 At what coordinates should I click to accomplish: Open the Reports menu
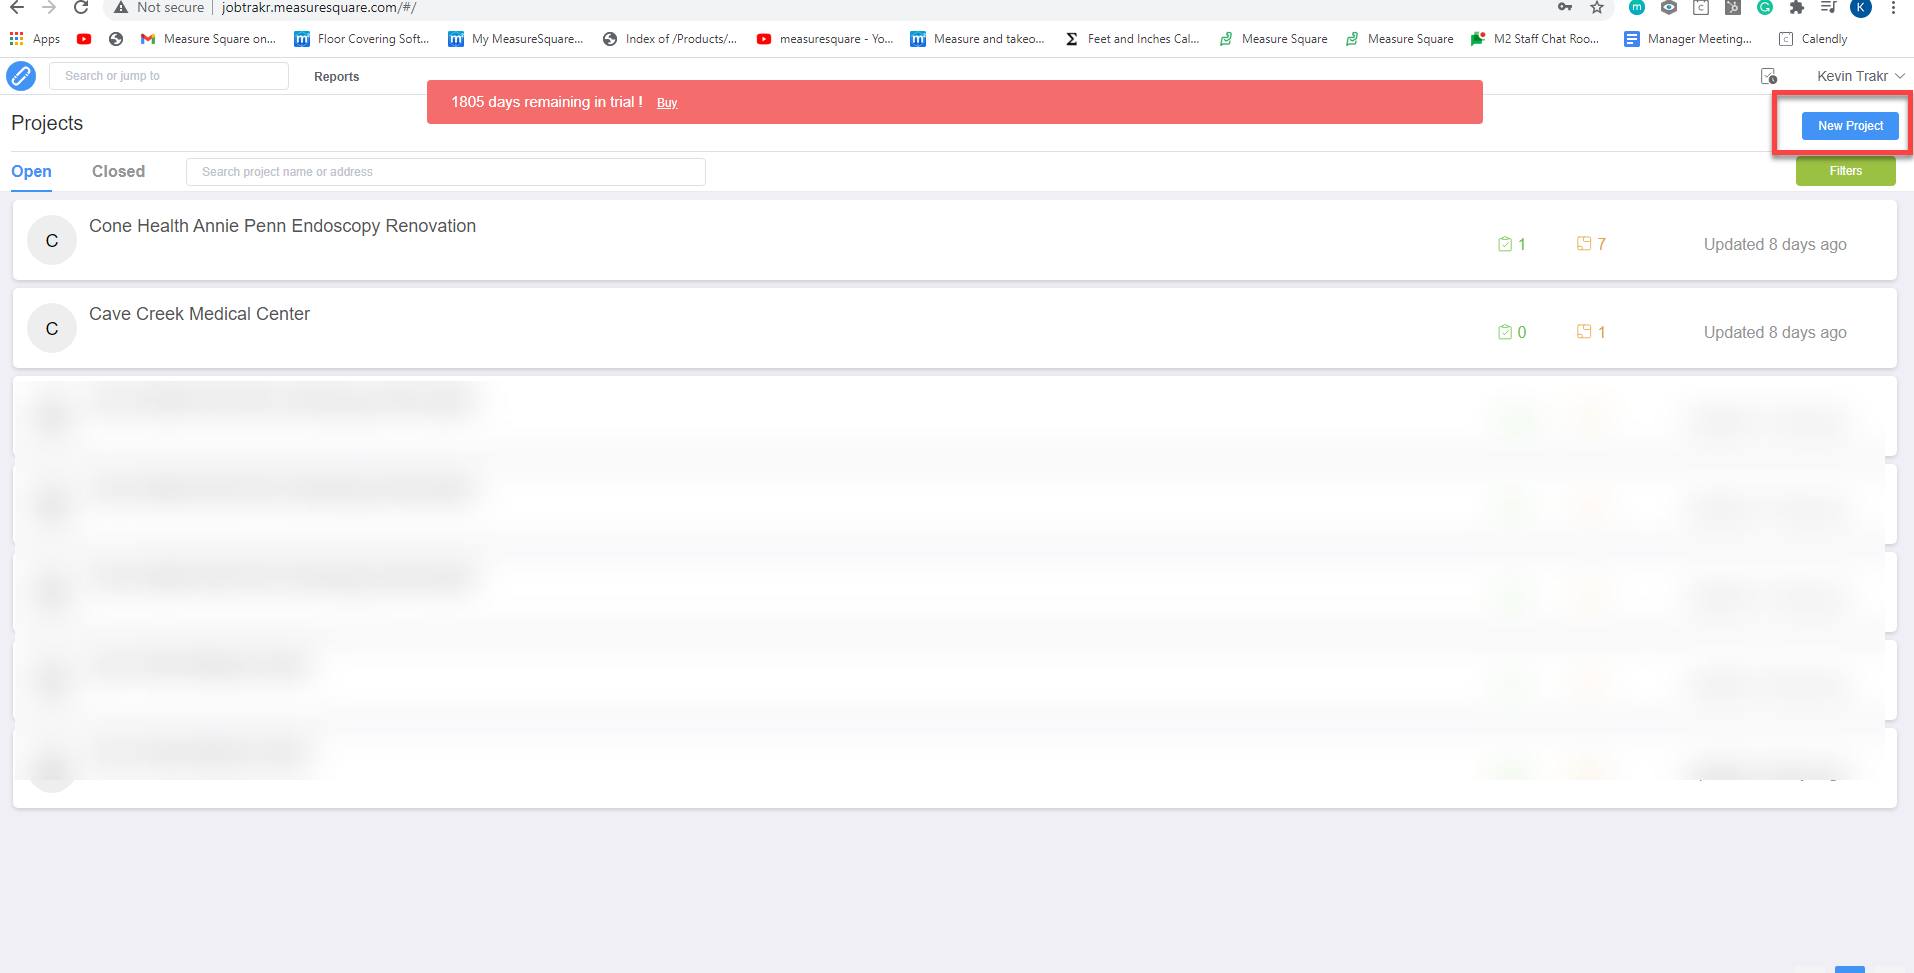coord(336,77)
